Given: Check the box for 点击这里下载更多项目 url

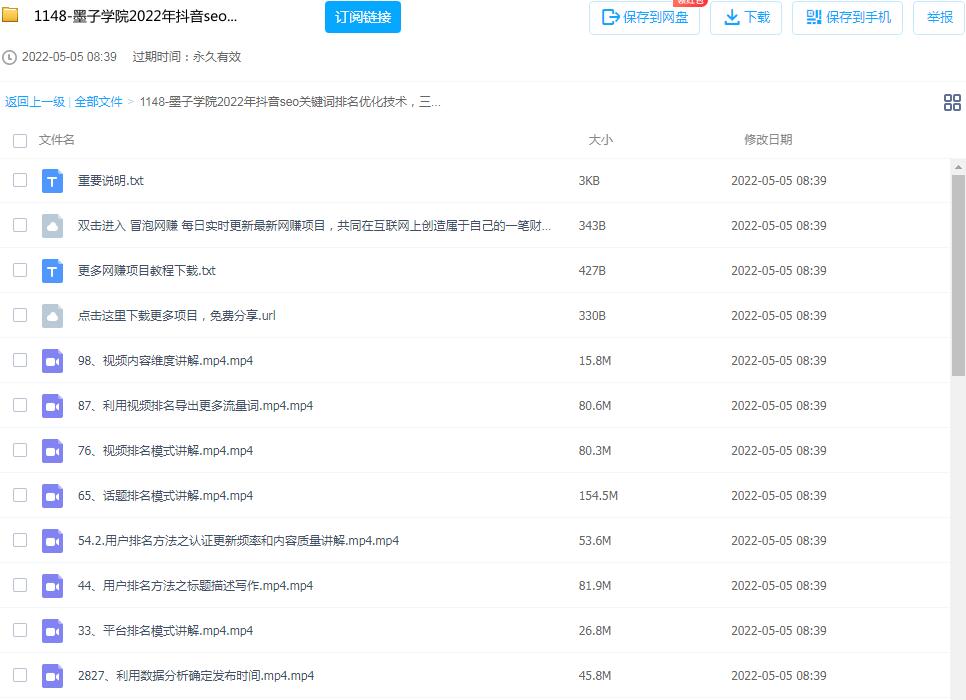Looking at the screenshot, I should point(20,315).
